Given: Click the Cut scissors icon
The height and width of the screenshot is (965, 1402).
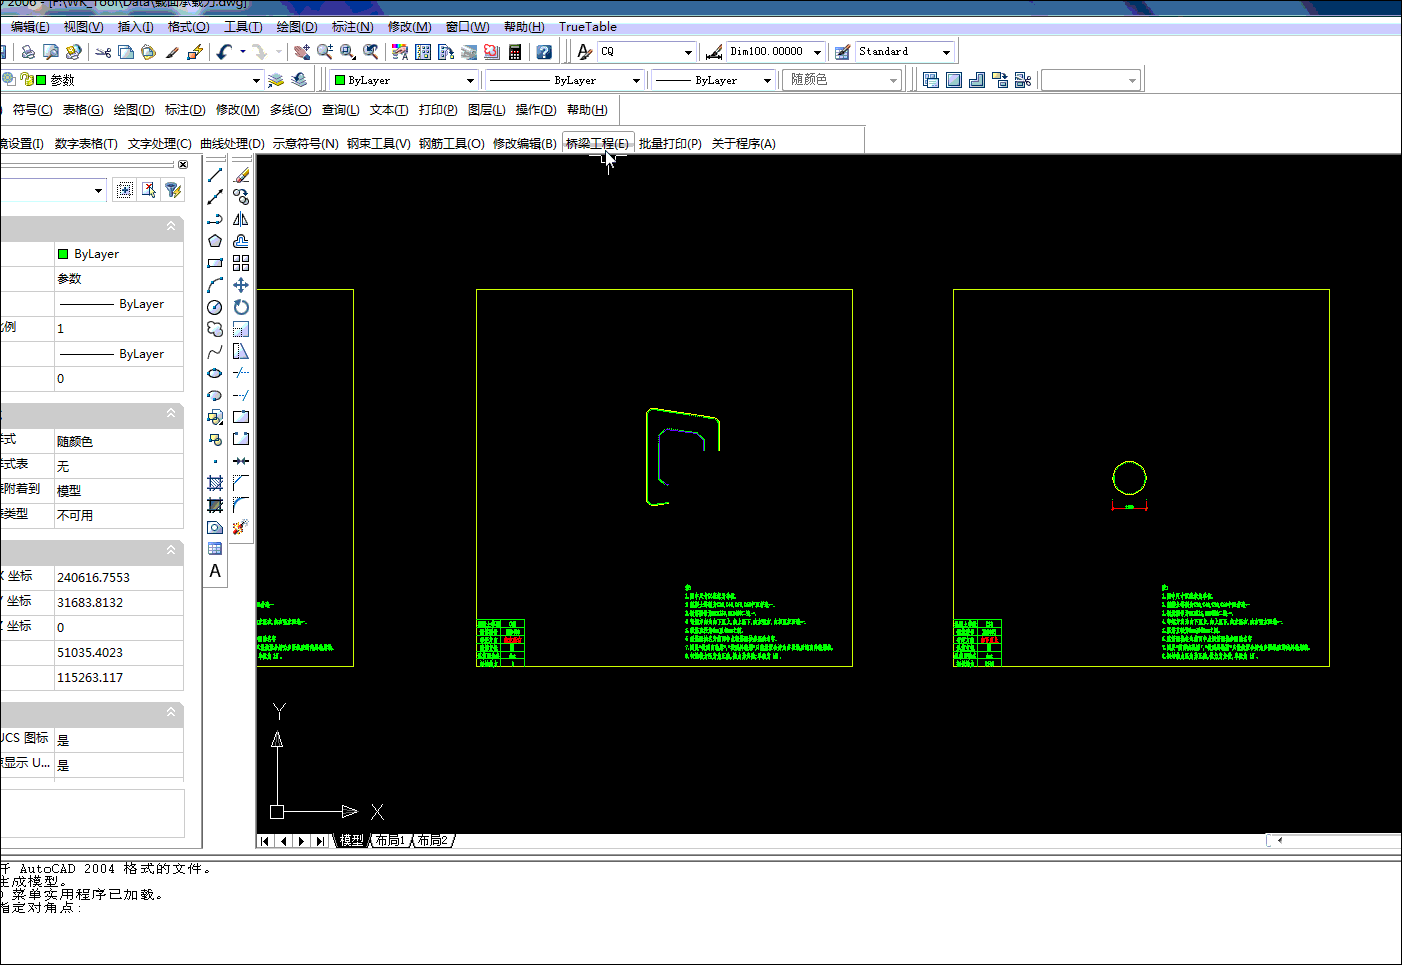Looking at the screenshot, I should point(103,52).
